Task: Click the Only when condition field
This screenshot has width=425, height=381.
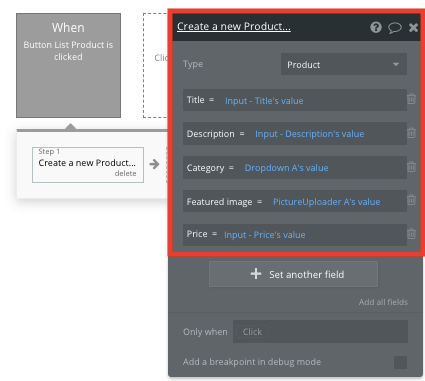Action: tap(320, 331)
